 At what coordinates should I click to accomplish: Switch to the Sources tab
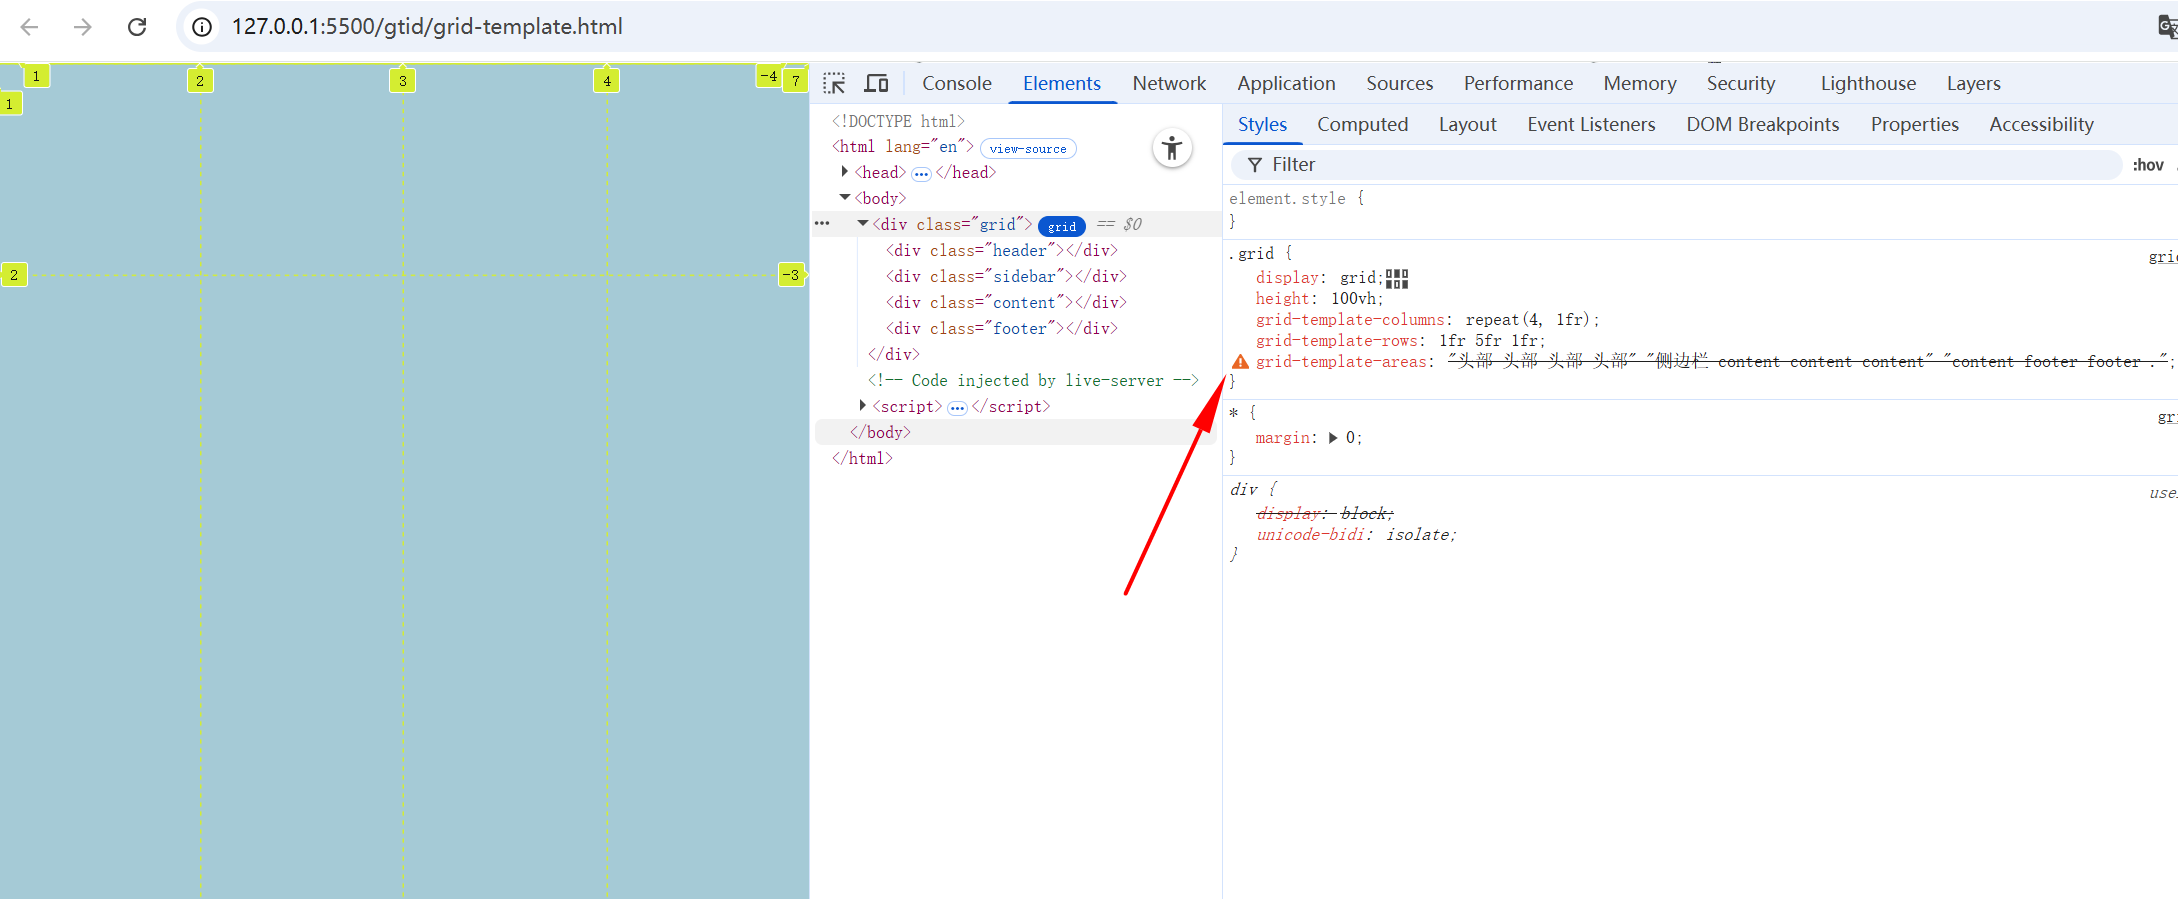pyautogui.click(x=1400, y=83)
